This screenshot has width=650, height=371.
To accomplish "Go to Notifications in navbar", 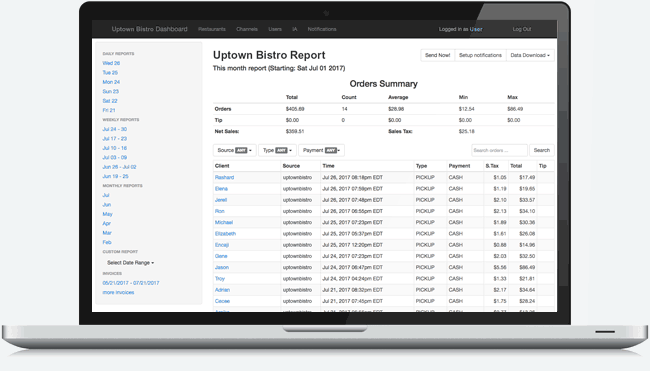I will coord(322,29).
